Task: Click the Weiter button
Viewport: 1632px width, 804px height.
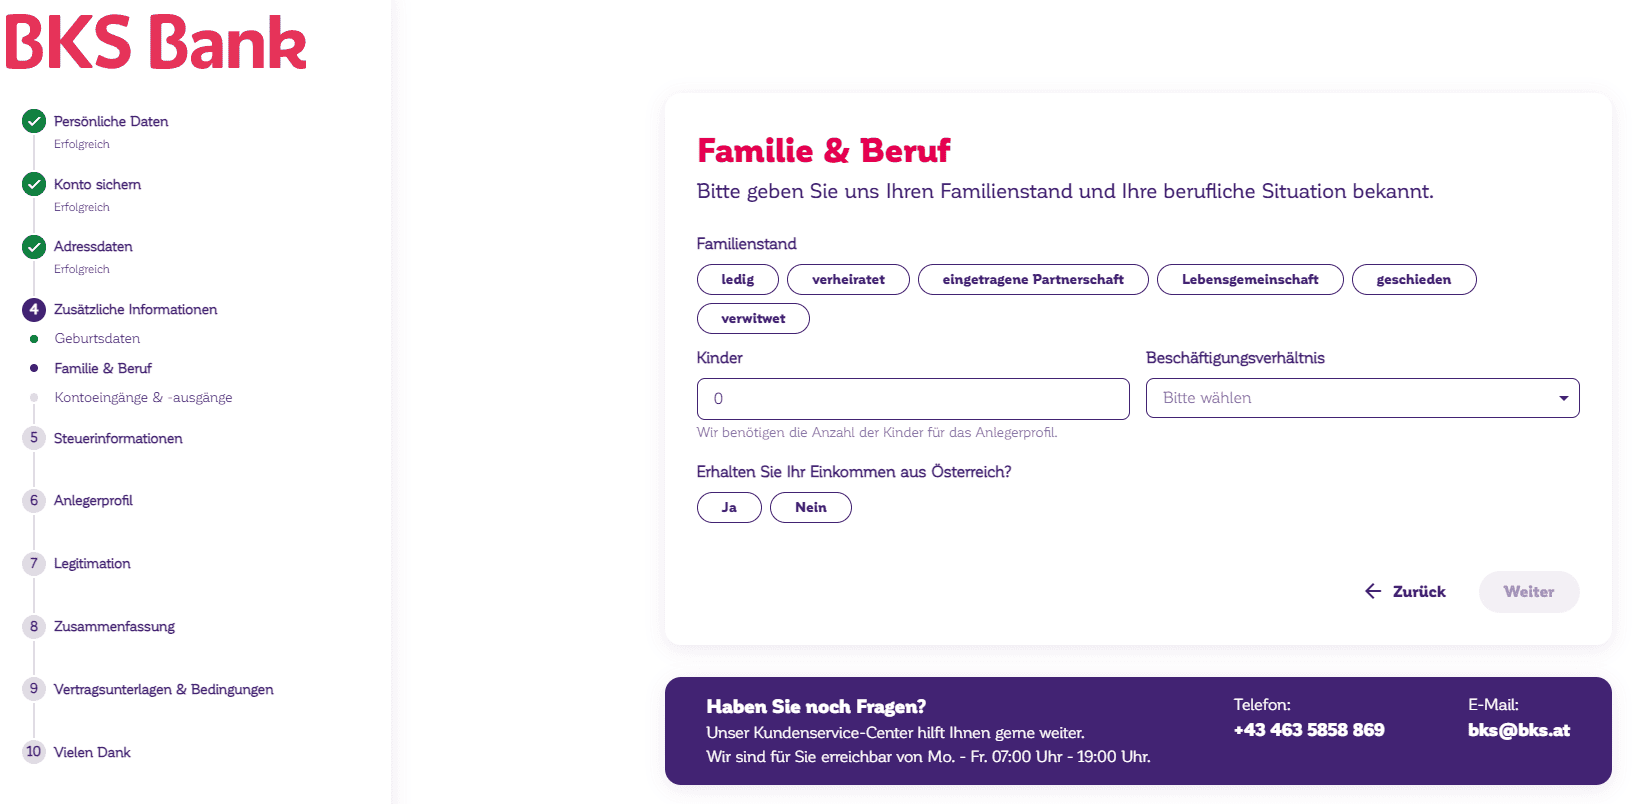Action: tap(1529, 591)
